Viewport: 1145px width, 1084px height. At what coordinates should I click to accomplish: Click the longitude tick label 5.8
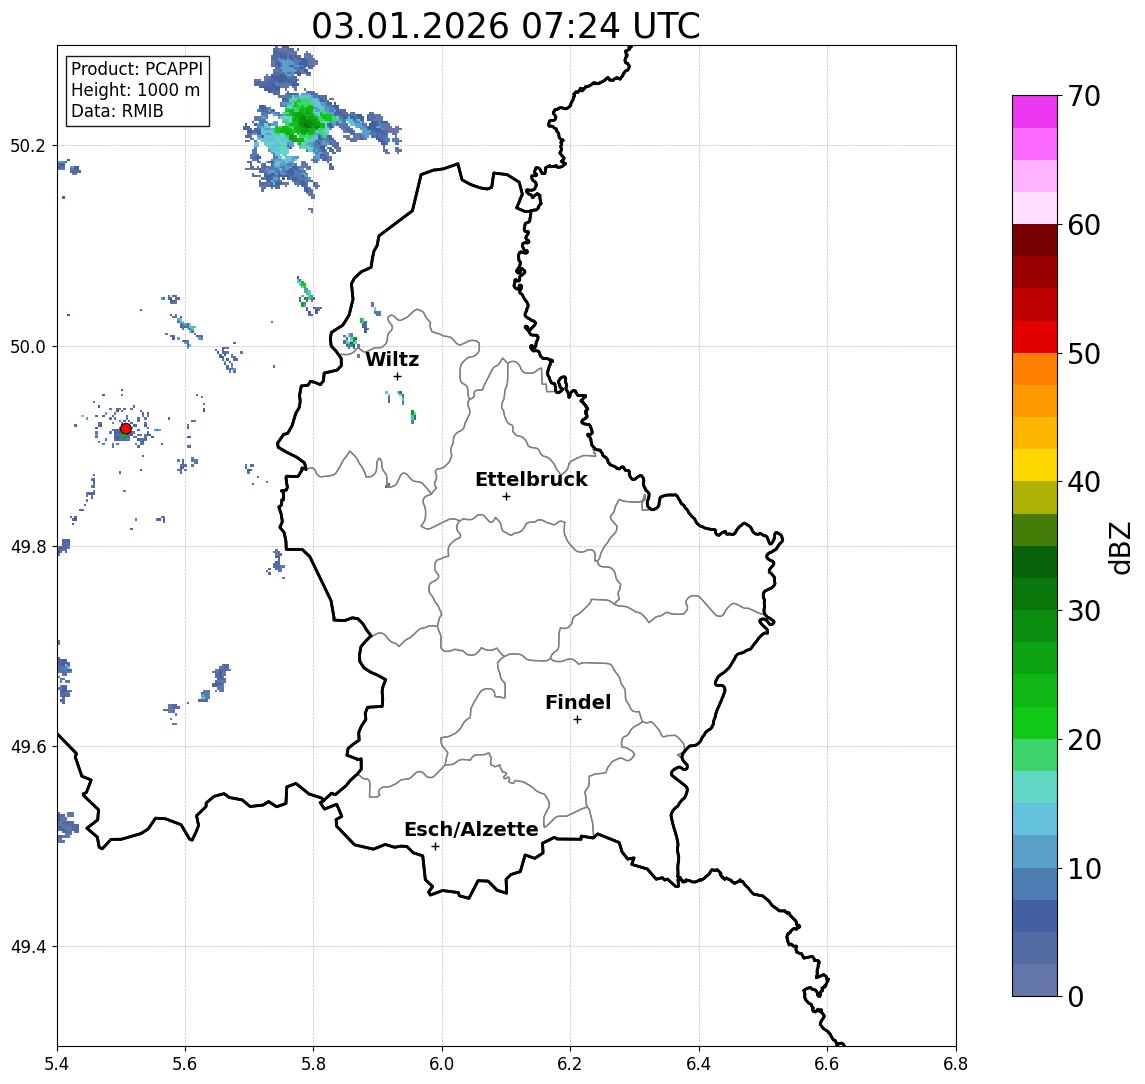(314, 1064)
